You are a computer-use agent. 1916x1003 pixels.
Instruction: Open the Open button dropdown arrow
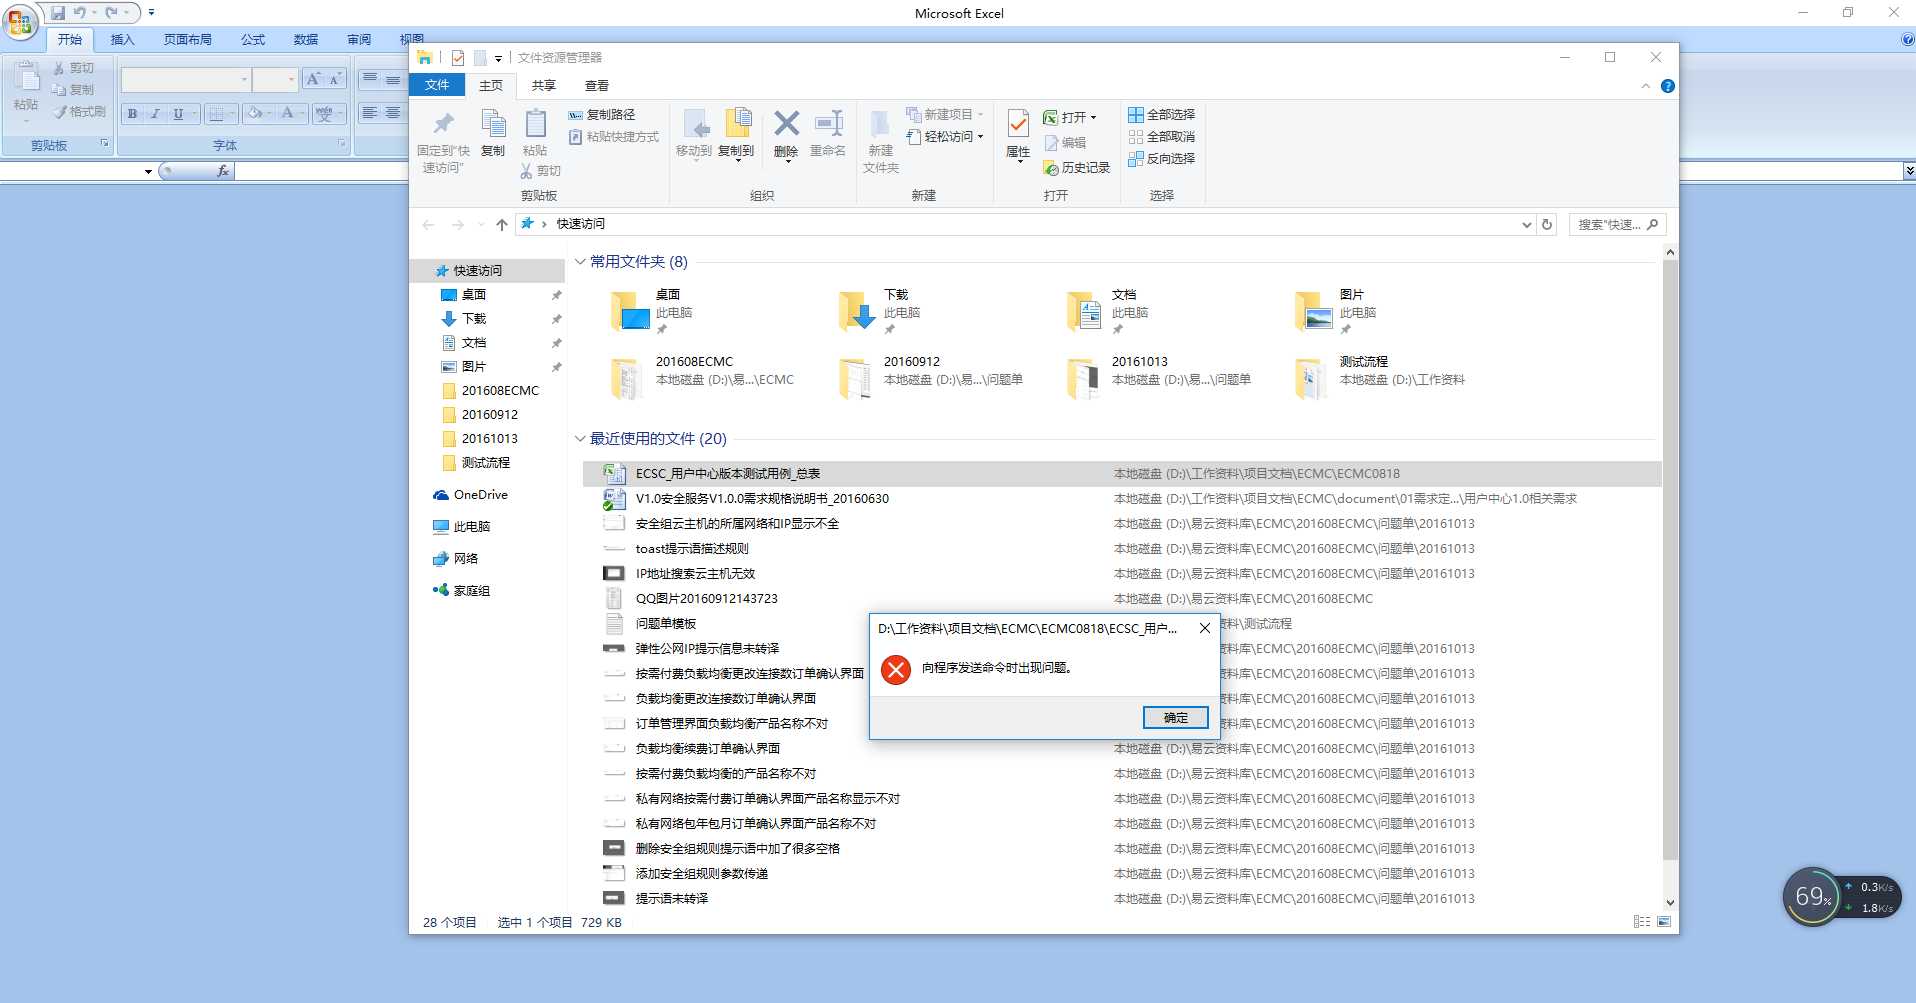(1093, 118)
